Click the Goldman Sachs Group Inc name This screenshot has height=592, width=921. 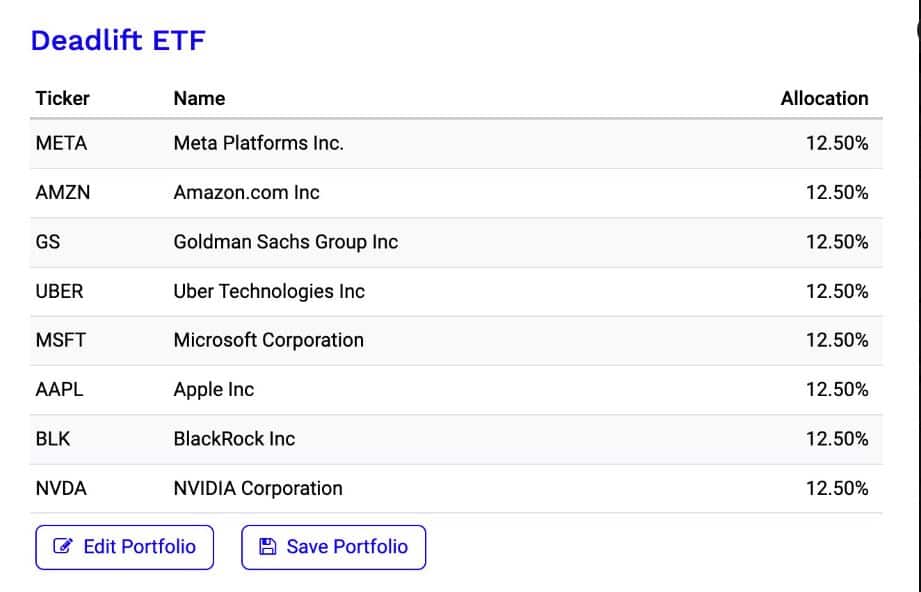coord(285,242)
